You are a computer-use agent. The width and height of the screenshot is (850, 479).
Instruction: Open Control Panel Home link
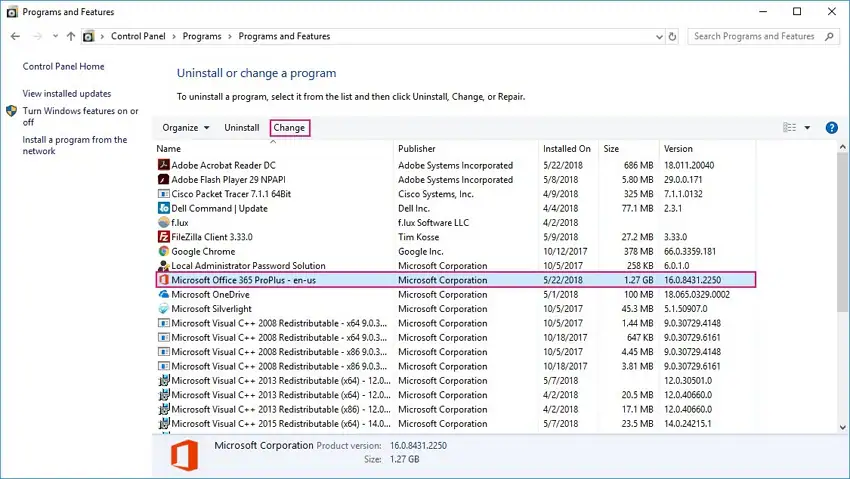point(63,66)
